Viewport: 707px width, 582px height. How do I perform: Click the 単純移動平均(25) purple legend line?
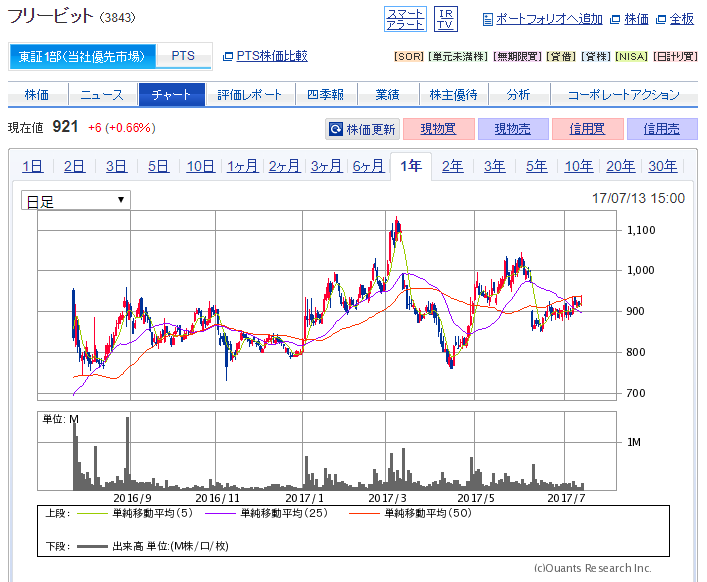coord(220,513)
